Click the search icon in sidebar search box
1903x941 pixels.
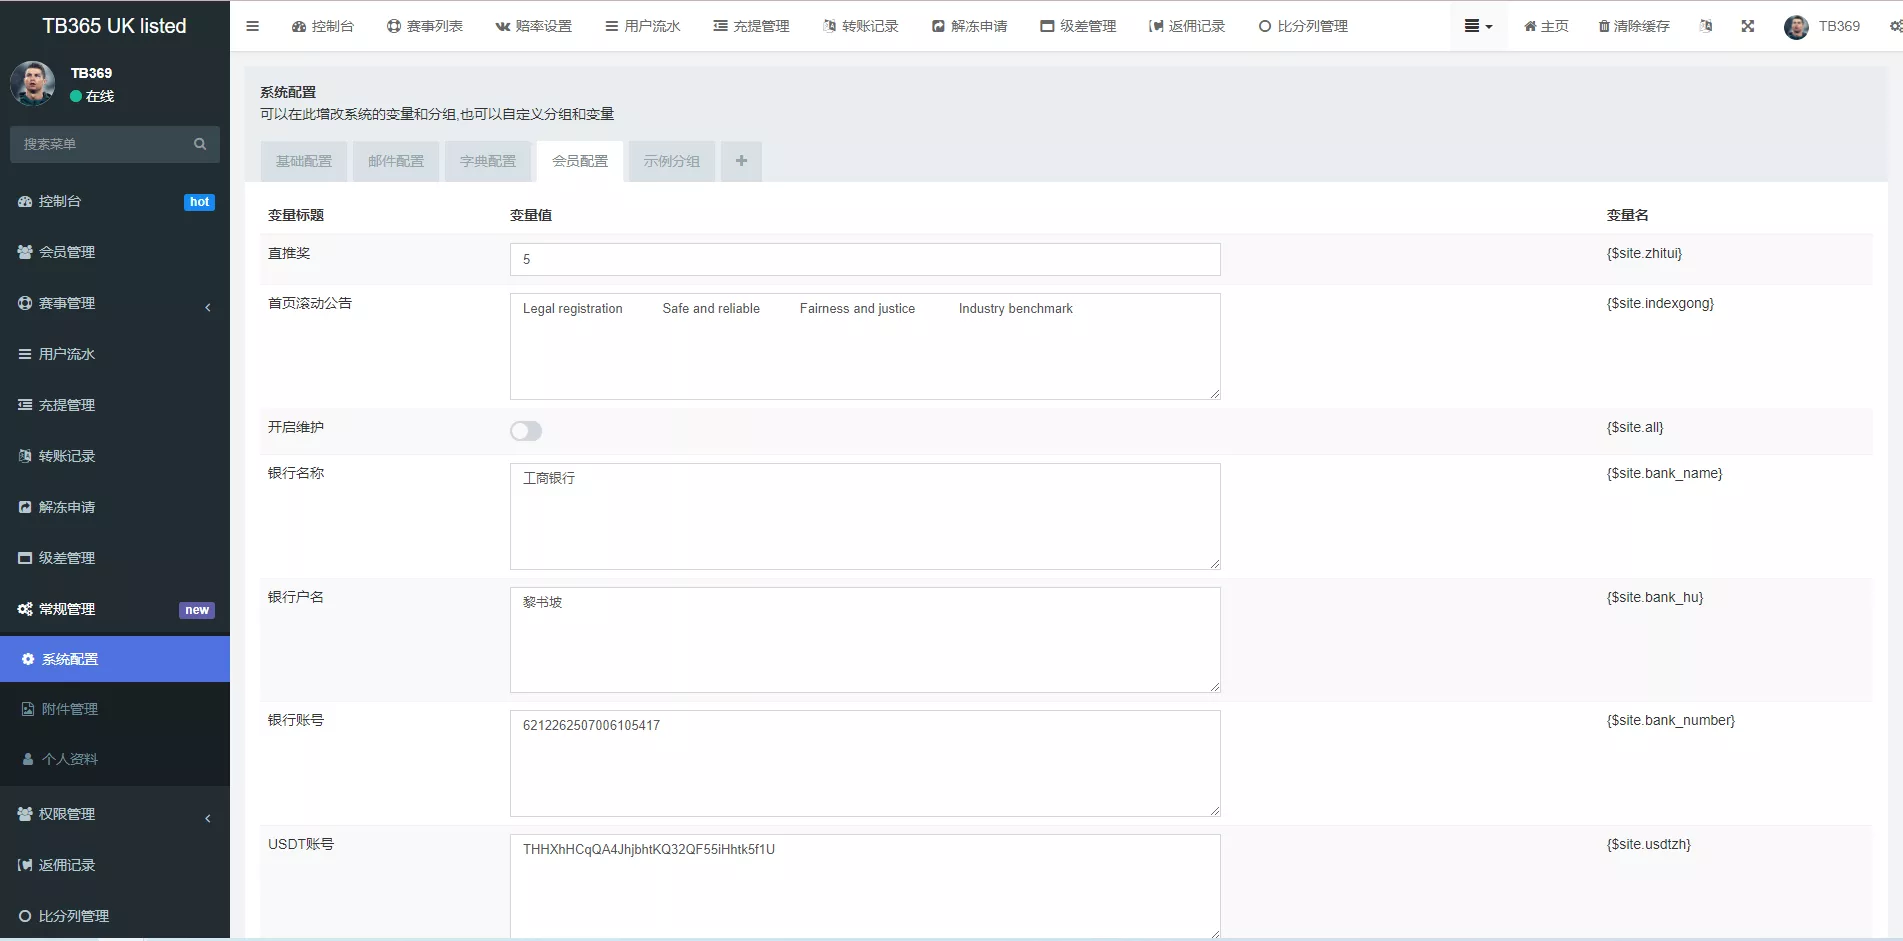(x=199, y=144)
